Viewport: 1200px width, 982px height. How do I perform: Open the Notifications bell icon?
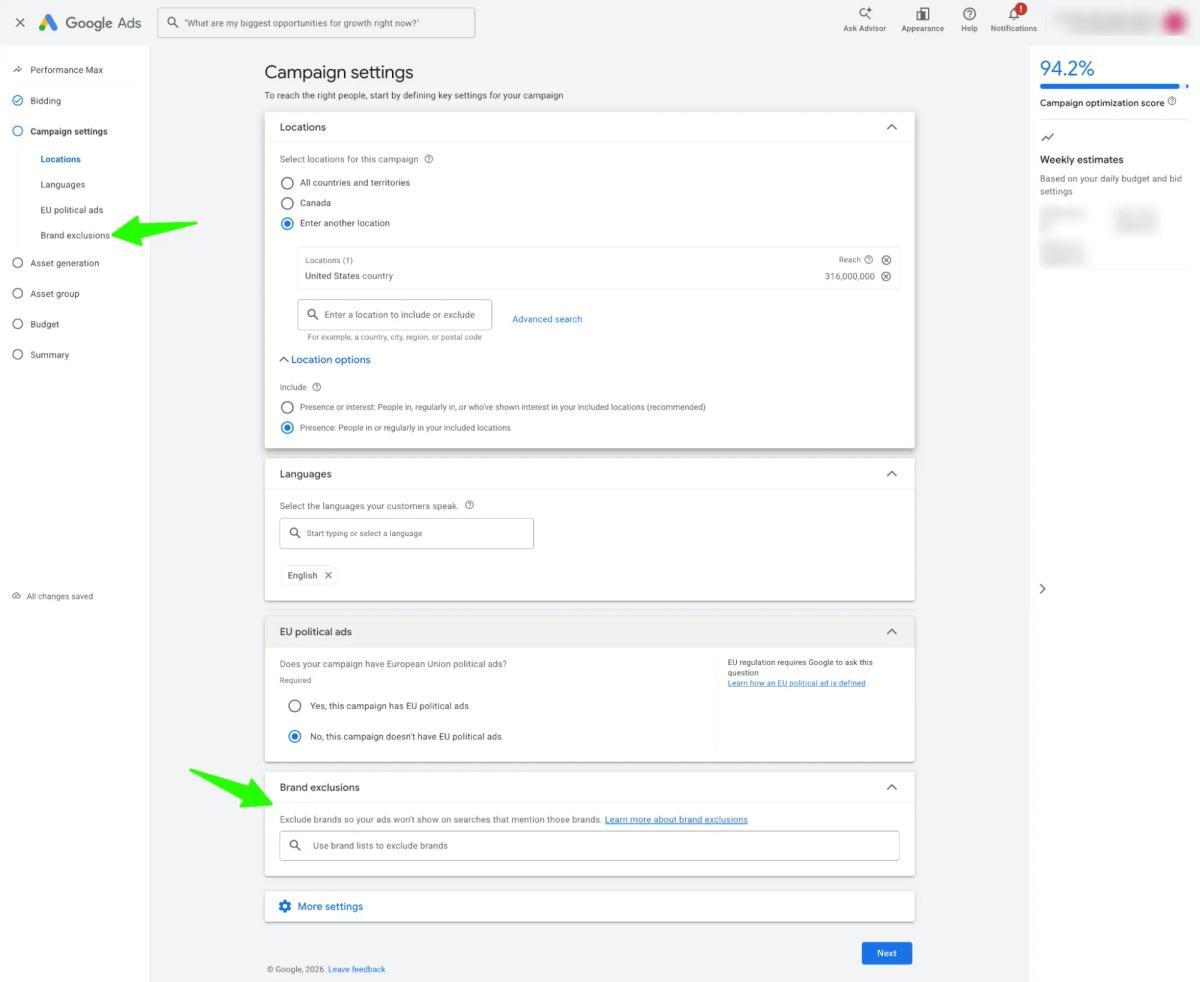[1014, 14]
